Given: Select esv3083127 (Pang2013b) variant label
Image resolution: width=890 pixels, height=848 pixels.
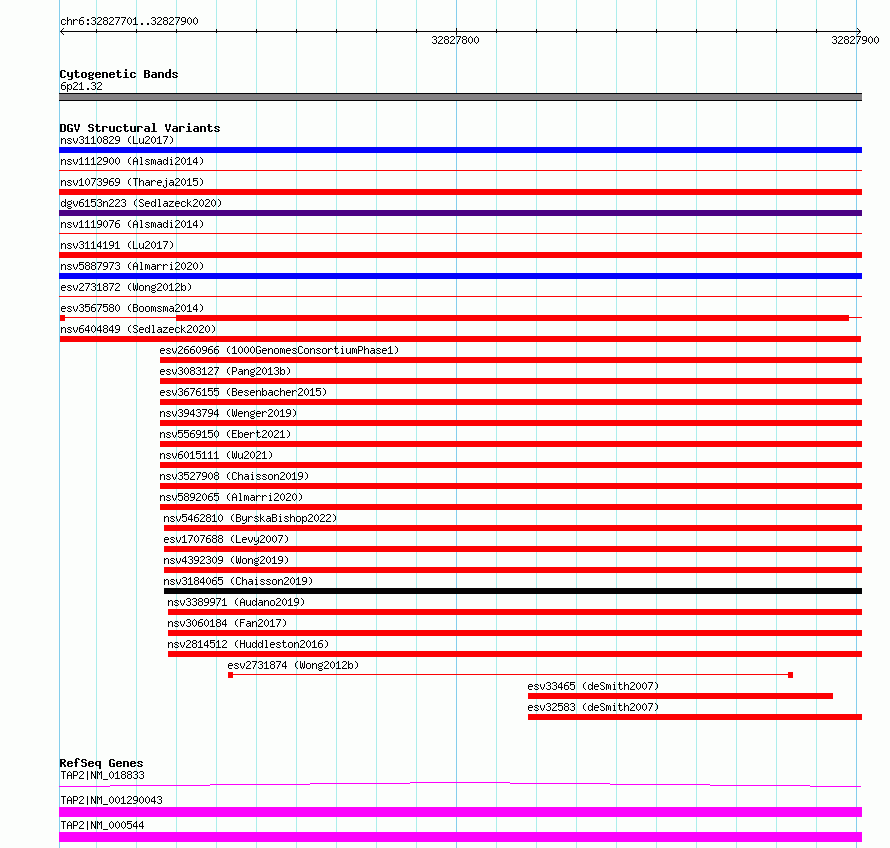Looking at the screenshot, I should [x=225, y=371].
